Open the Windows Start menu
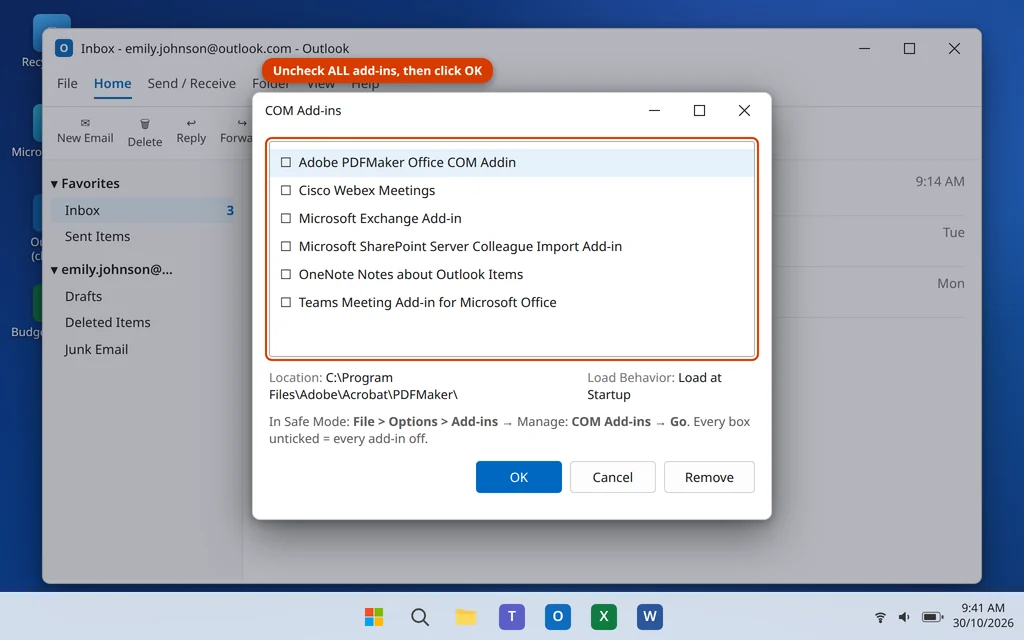This screenshot has width=1024, height=640. click(374, 616)
